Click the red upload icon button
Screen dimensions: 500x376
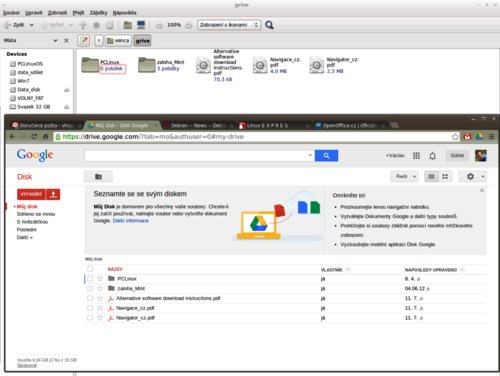[x=53, y=194]
